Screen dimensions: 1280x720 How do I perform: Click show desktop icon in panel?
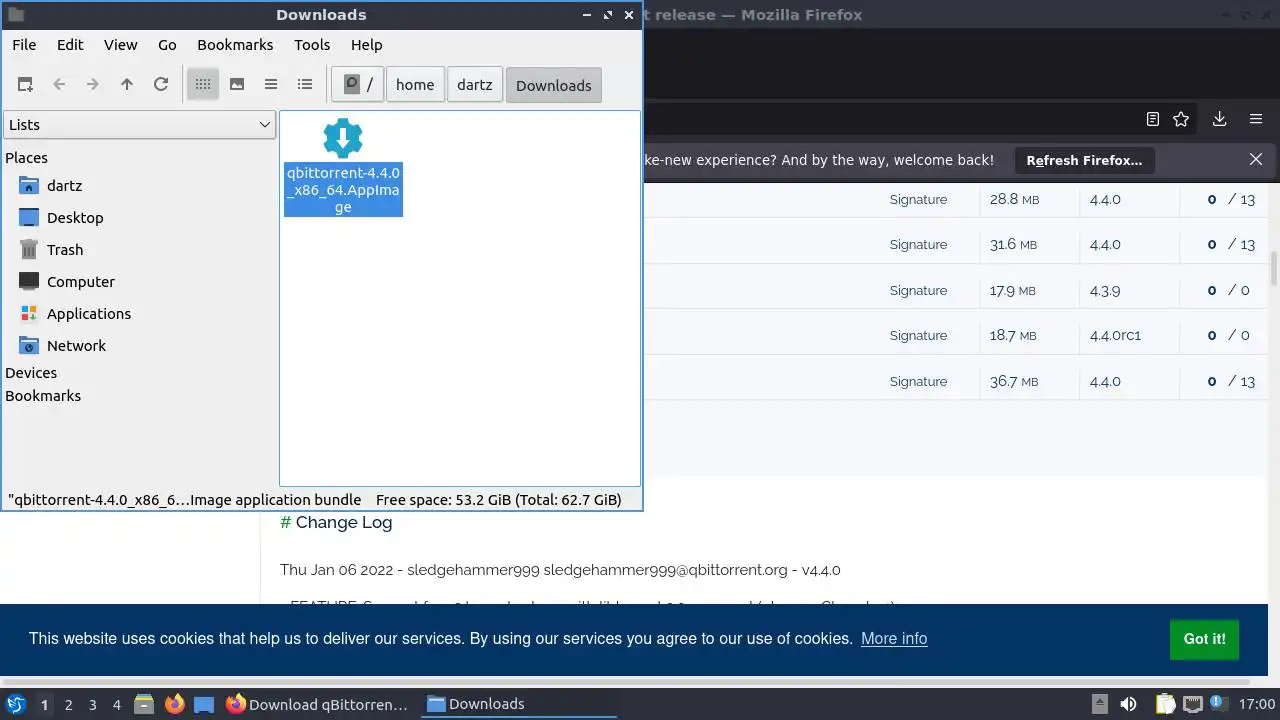click(204, 704)
